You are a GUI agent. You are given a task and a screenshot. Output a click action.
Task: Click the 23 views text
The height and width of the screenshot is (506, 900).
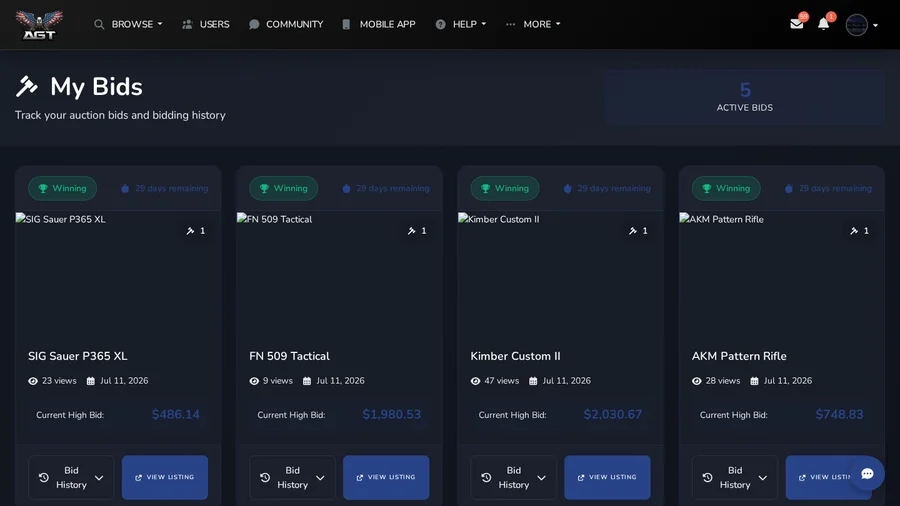(x=59, y=381)
